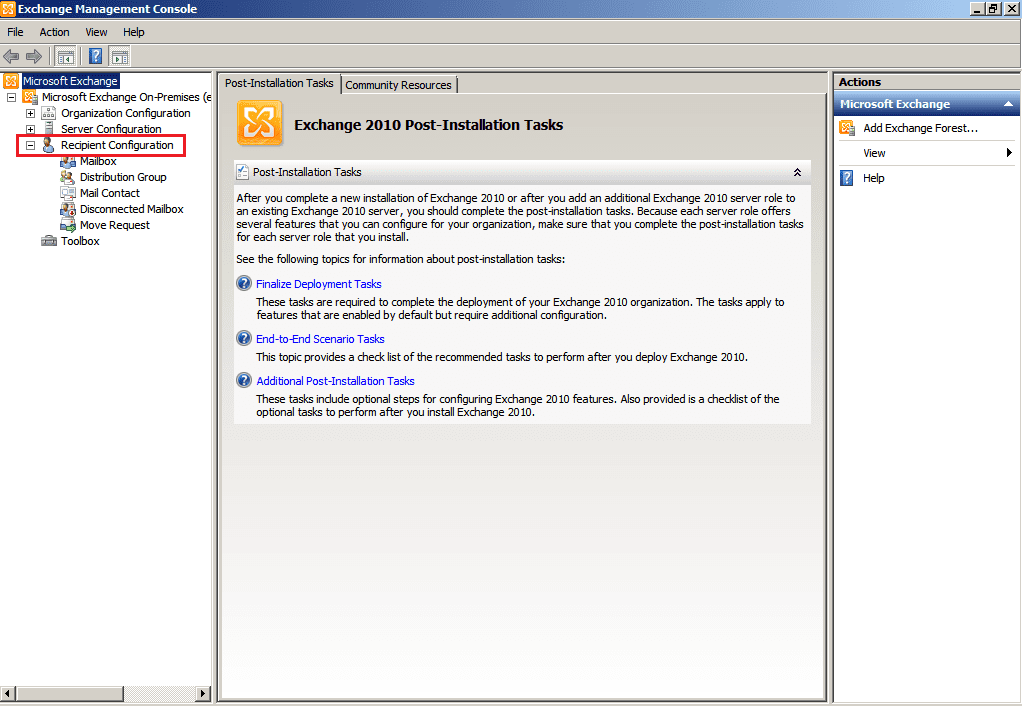Click the blue Help icon in toolbar
The image size is (1022, 706).
pos(96,56)
